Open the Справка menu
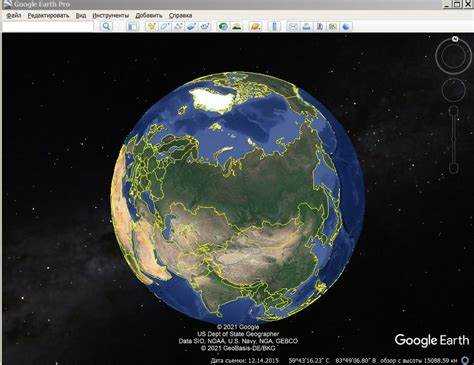 tap(180, 15)
